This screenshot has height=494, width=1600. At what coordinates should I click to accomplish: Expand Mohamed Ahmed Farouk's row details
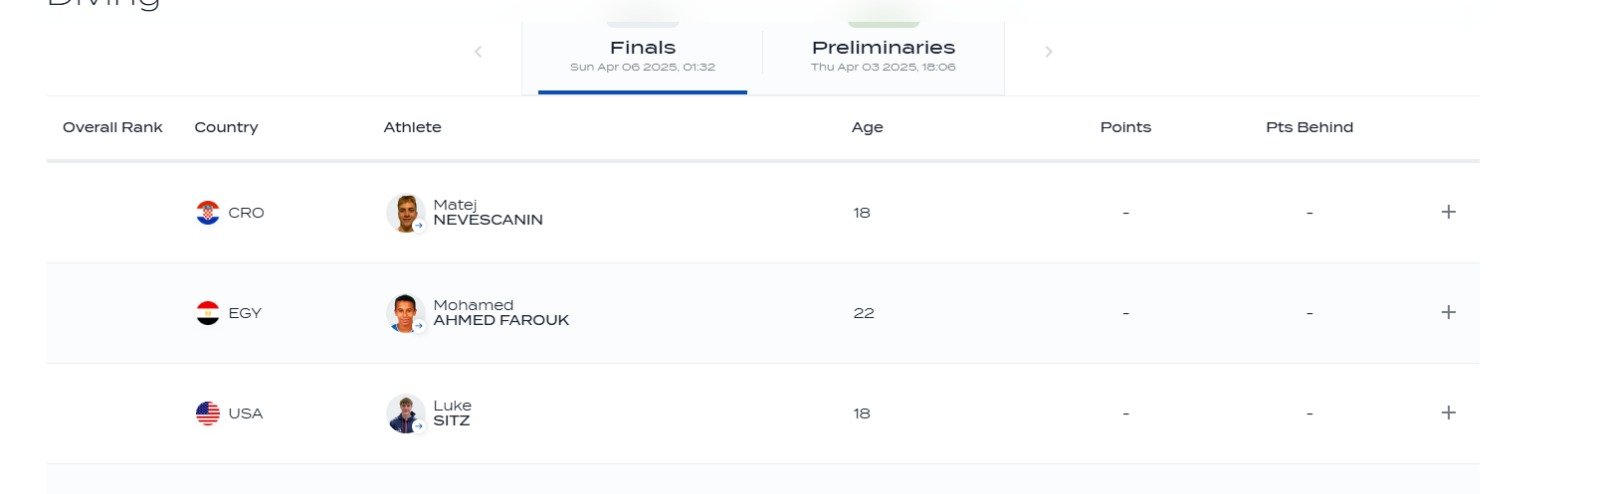1448,312
